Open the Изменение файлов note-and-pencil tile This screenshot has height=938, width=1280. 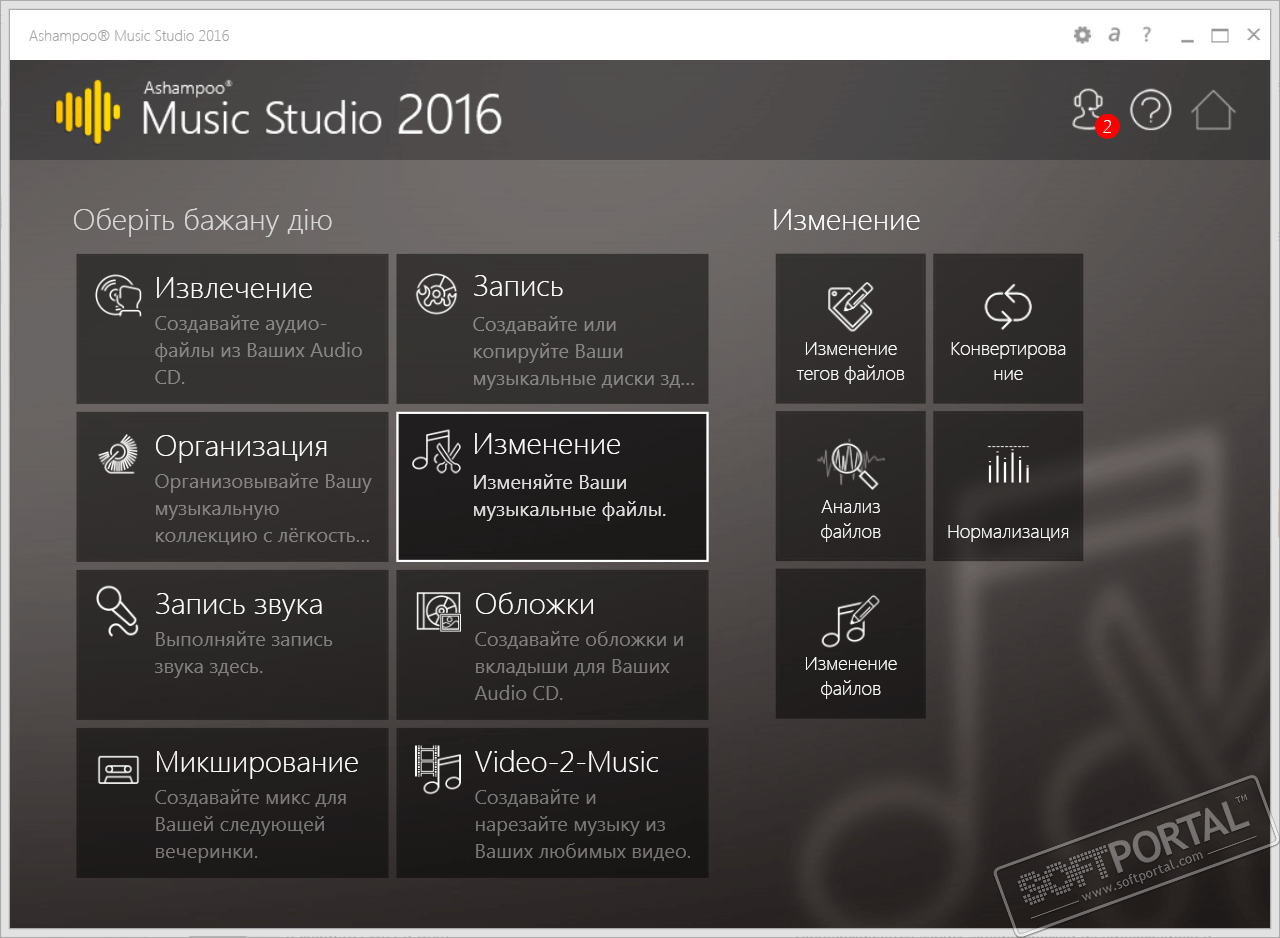[x=851, y=644]
